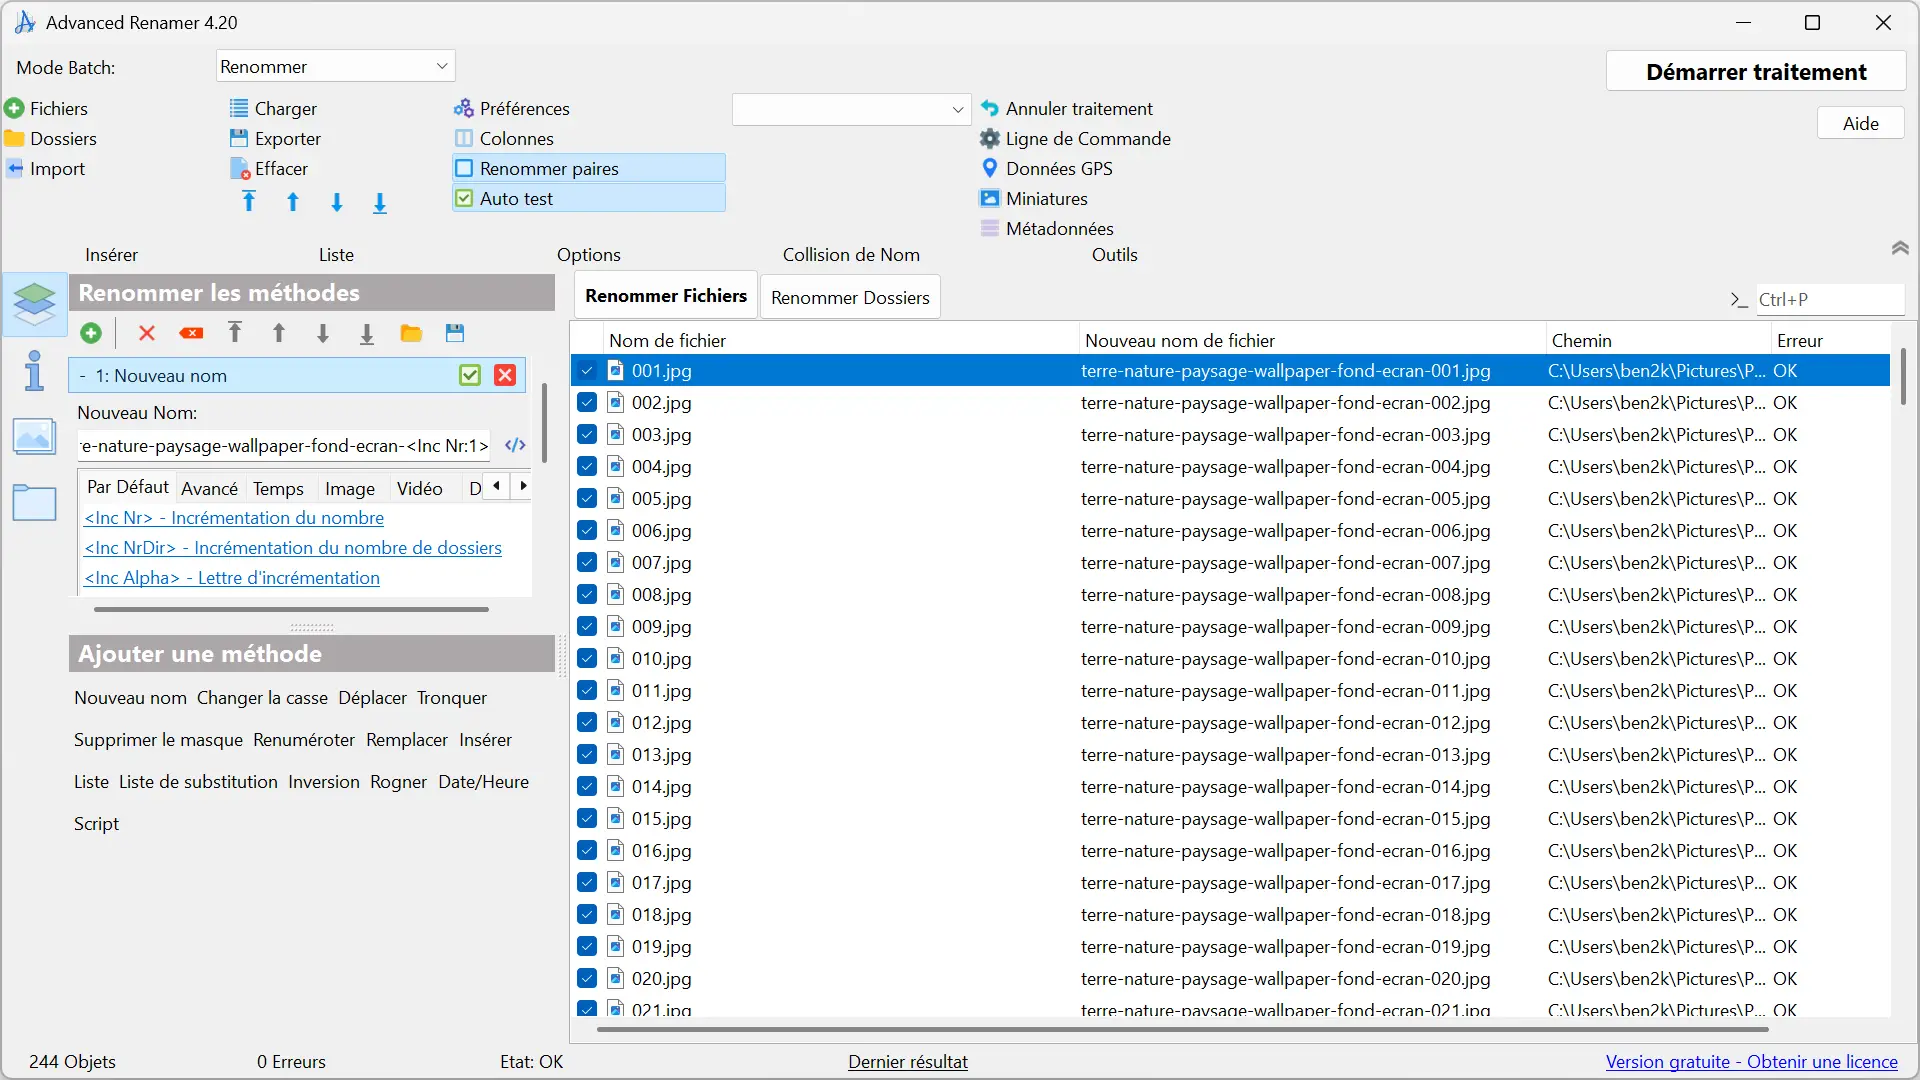
Task: Open the Dernier résultat link
Action: [x=908, y=1062]
